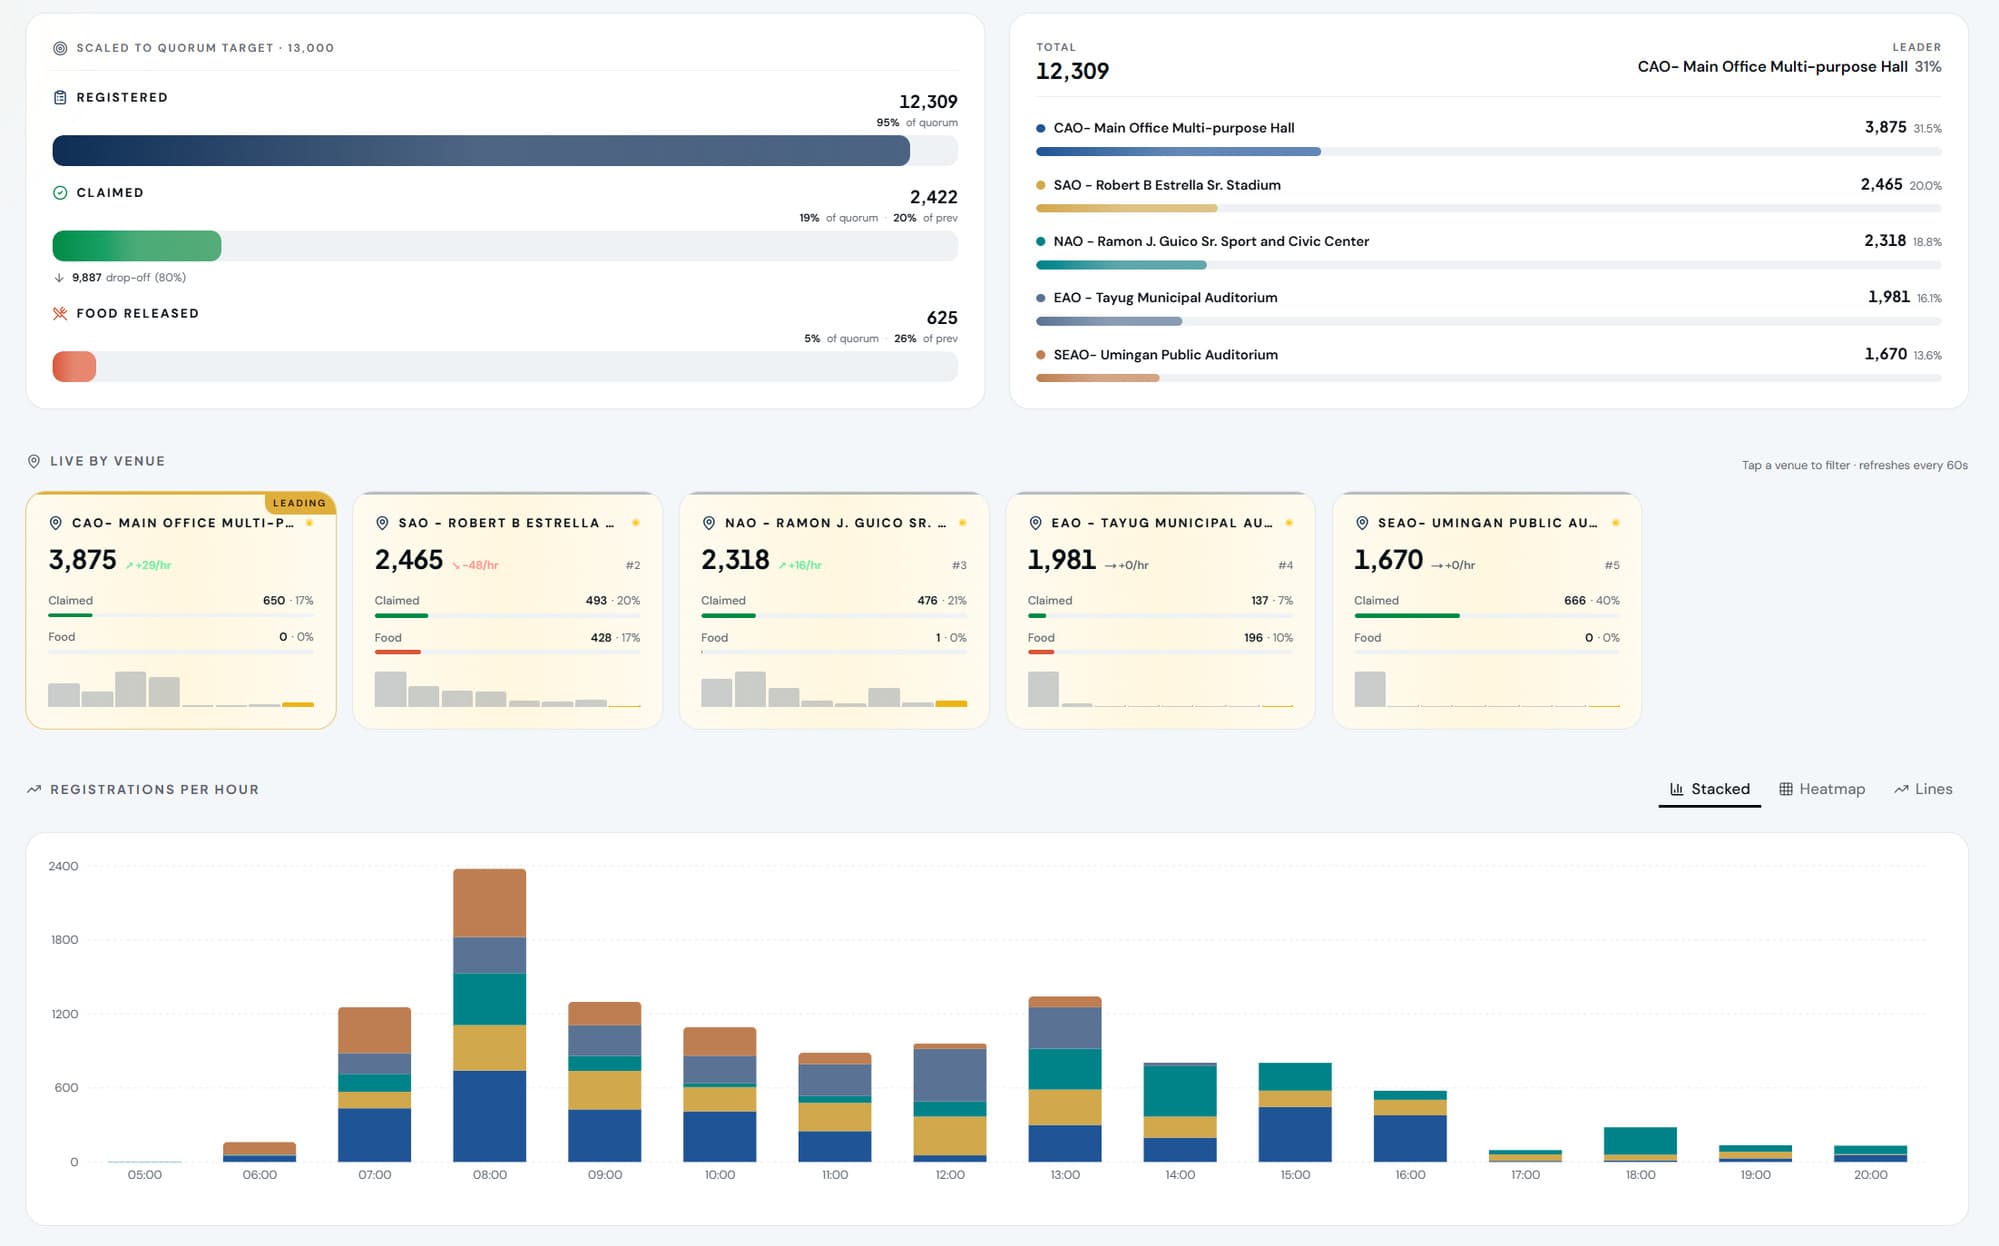Image resolution: width=1999 pixels, height=1246 pixels.
Task: Click the green up-arrow trend icon by +16/hr
Action: 783,566
